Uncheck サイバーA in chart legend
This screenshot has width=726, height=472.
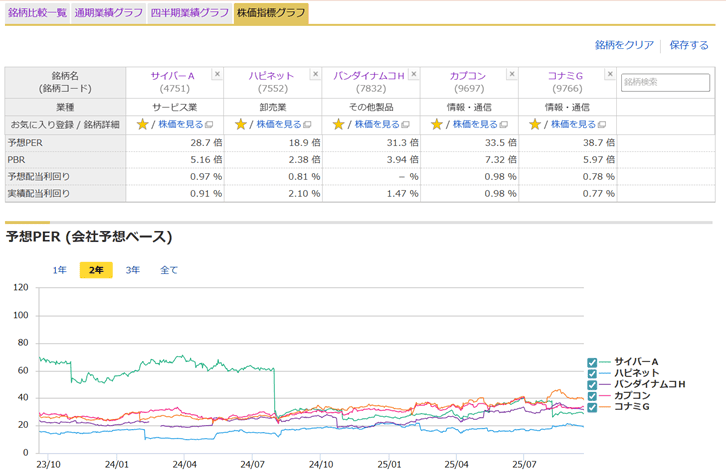point(593,362)
